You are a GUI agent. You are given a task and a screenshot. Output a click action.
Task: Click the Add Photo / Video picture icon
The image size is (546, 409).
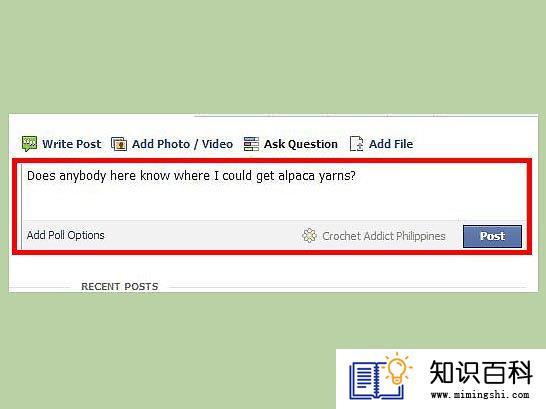(x=119, y=144)
